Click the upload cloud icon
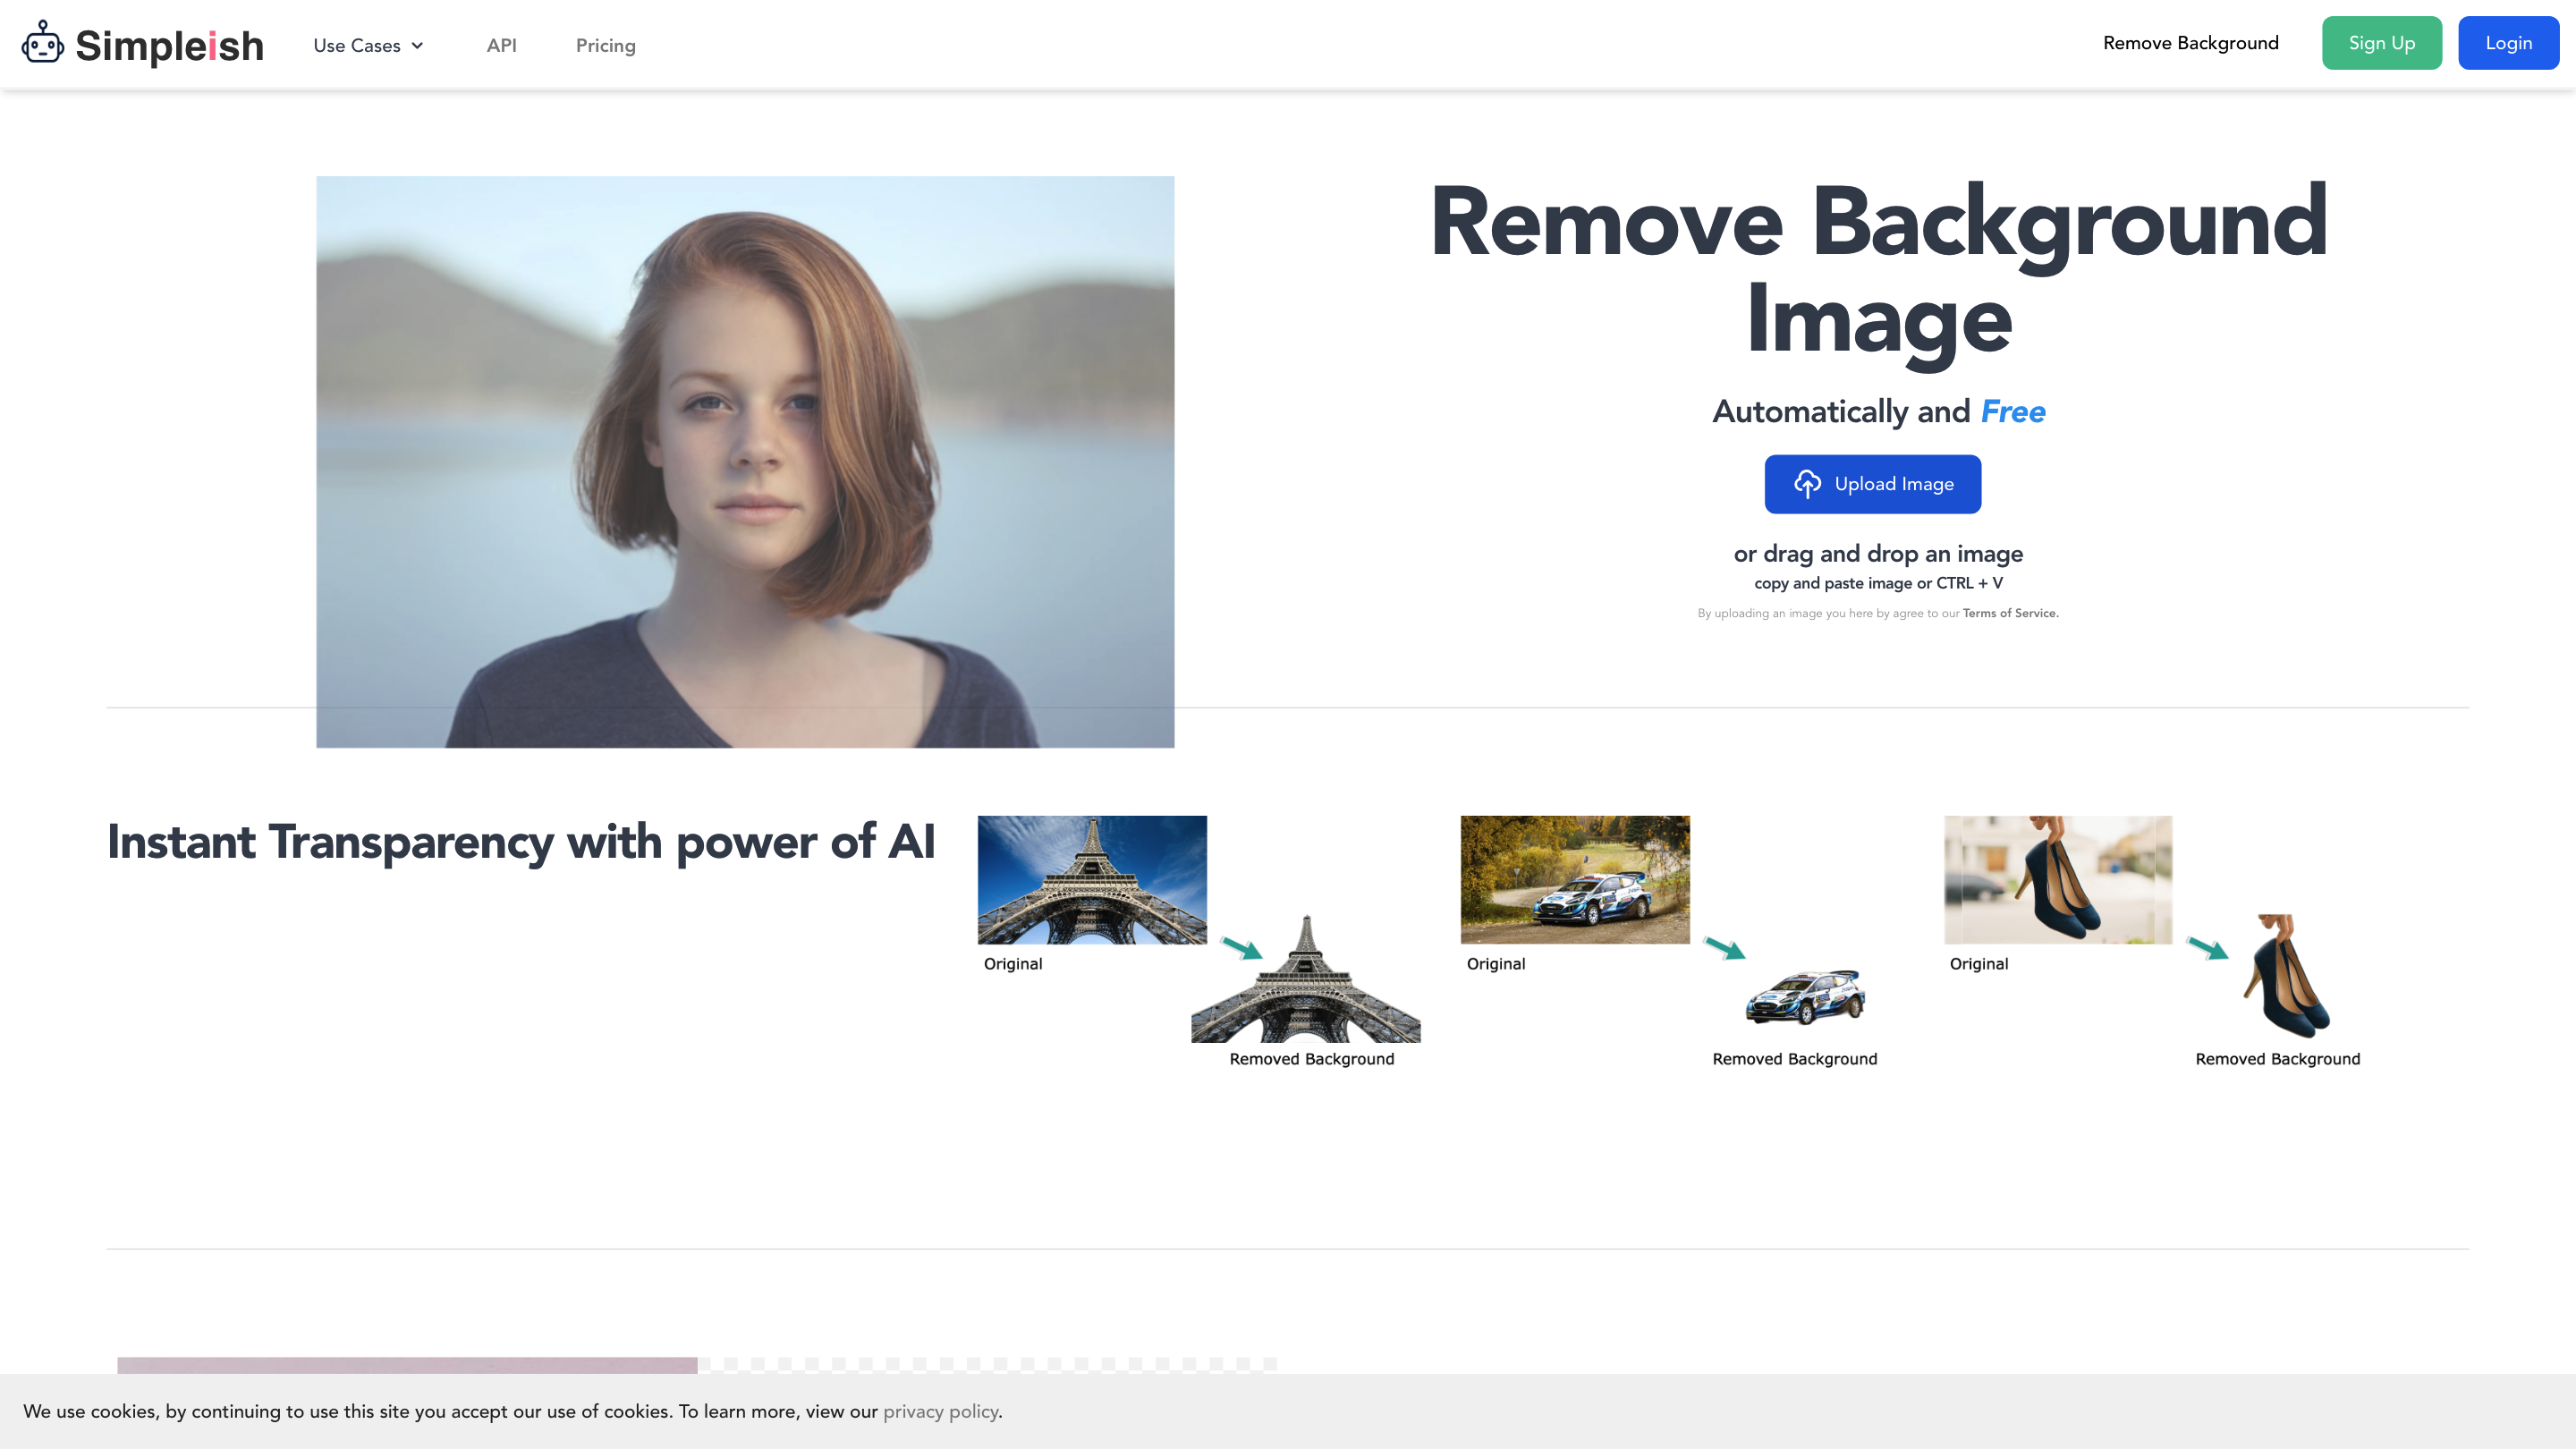This screenshot has height=1449, width=2576. pos(1810,483)
